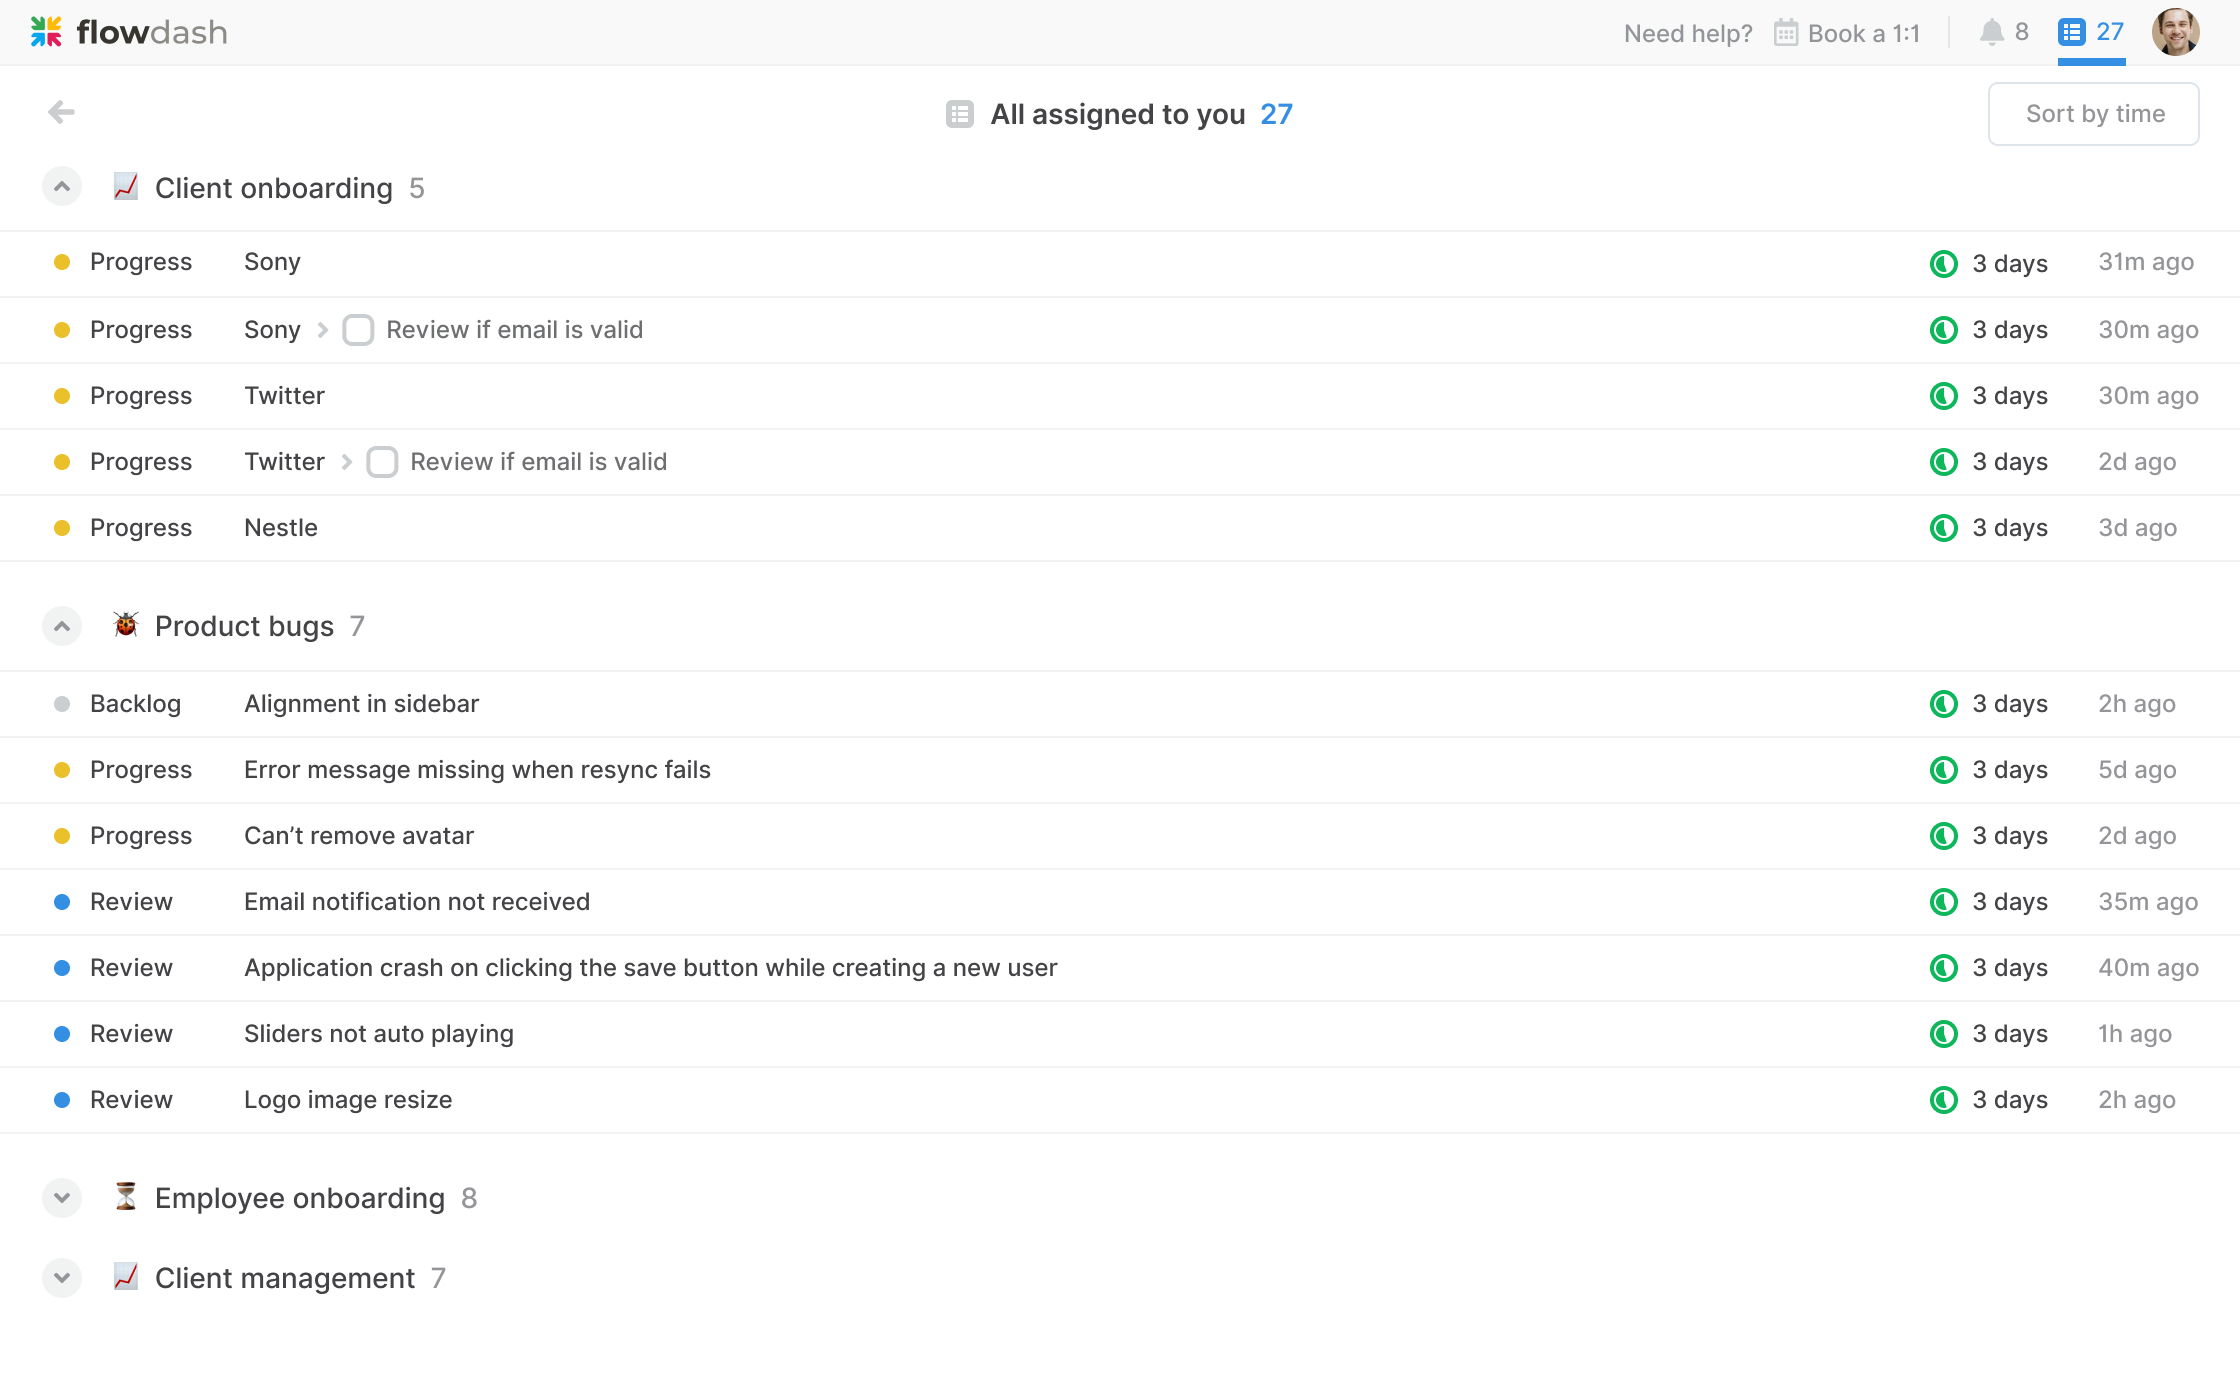
Task: Click the flowdash logo icon
Action: point(46,32)
